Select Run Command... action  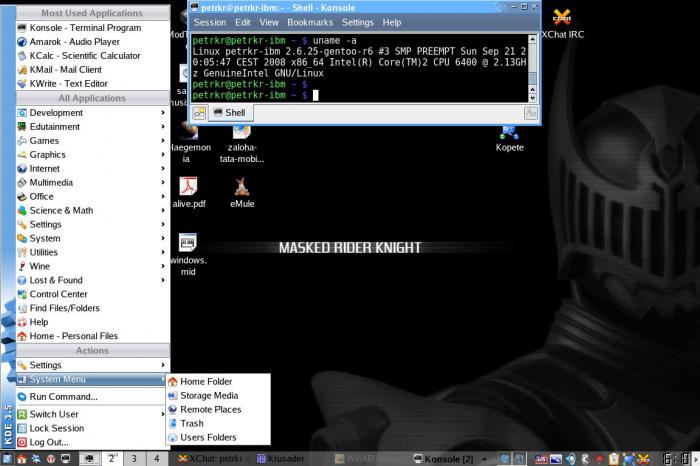92,396
